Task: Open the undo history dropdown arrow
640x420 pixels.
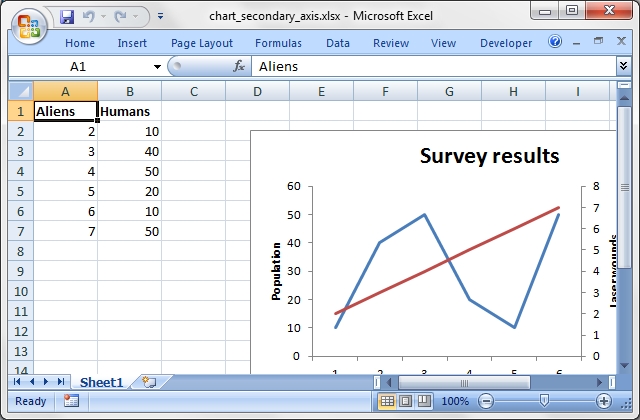Action: tap(103, 16)
